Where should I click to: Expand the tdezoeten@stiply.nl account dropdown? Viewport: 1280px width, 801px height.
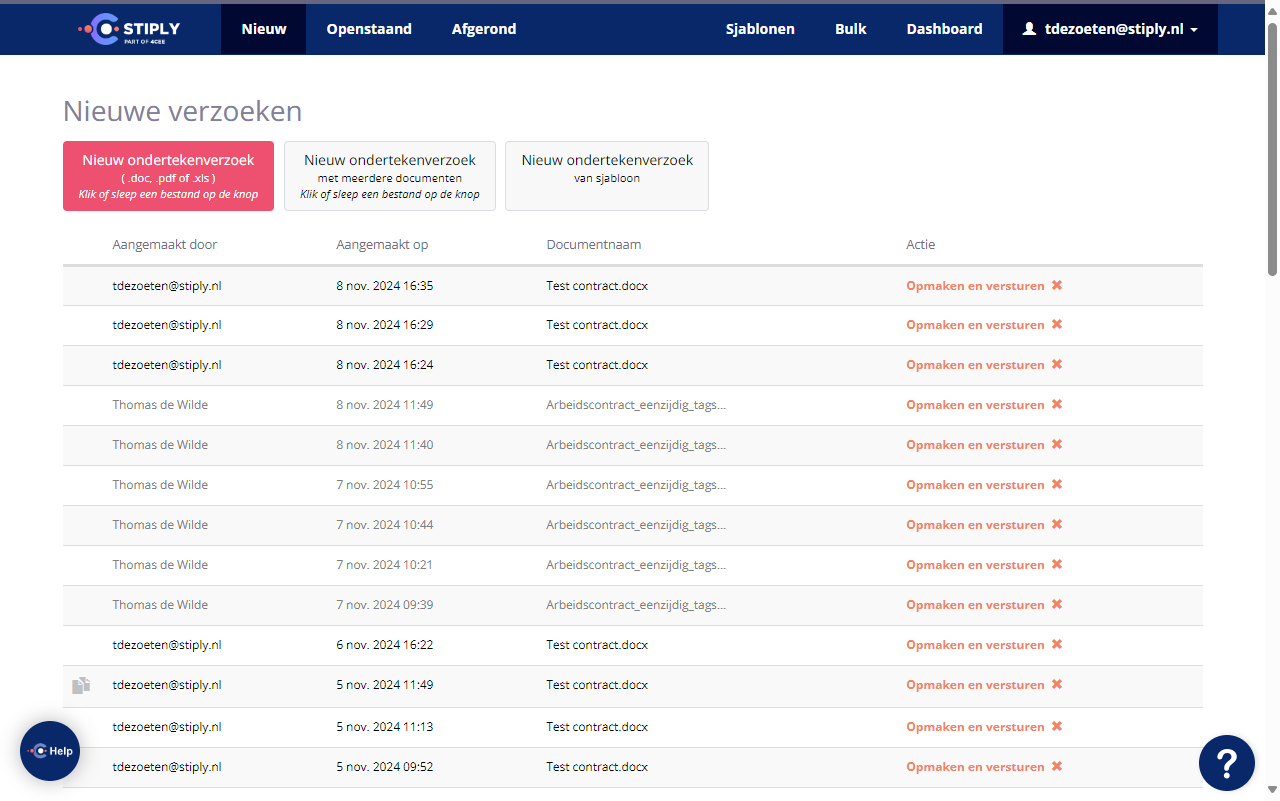click(x=1110, y=29)
